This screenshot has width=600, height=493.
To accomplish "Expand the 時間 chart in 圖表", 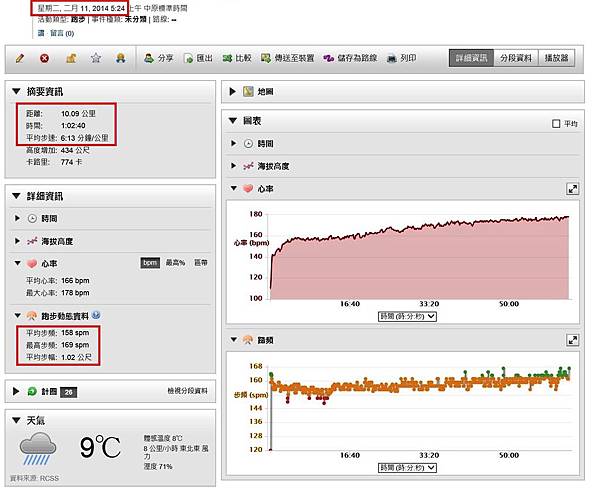I will click(x=233, y=143).
